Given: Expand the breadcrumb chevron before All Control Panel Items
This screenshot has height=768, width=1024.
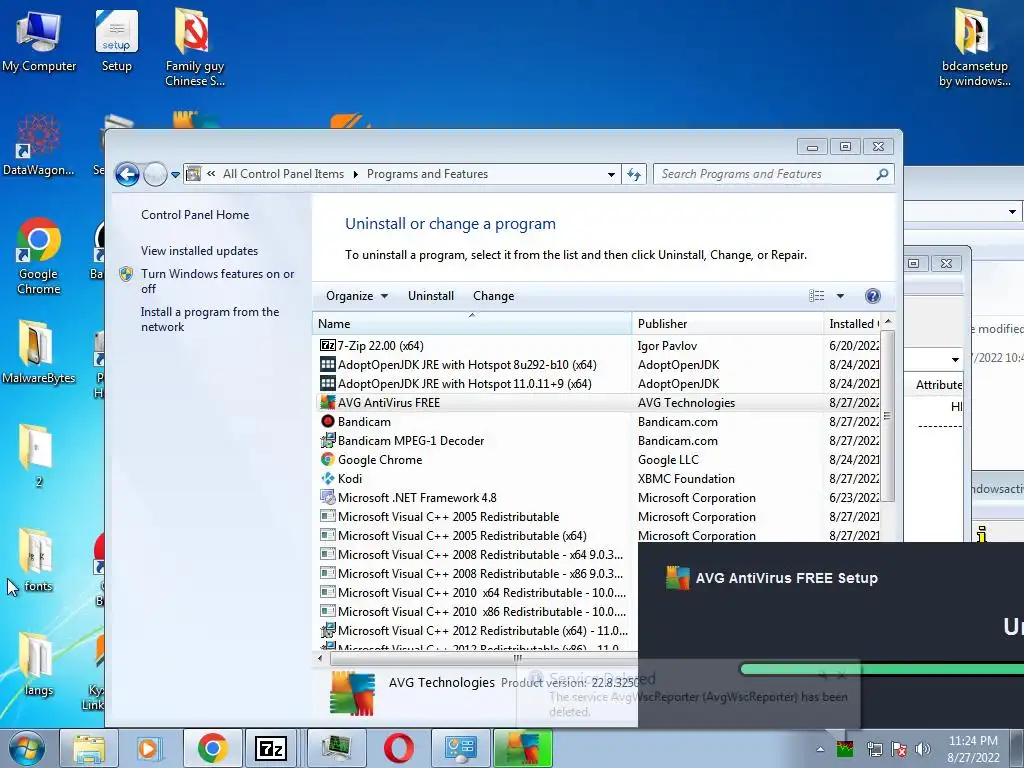Looking at the screenshot, I should pyautogui.click(x=211, y=174).
